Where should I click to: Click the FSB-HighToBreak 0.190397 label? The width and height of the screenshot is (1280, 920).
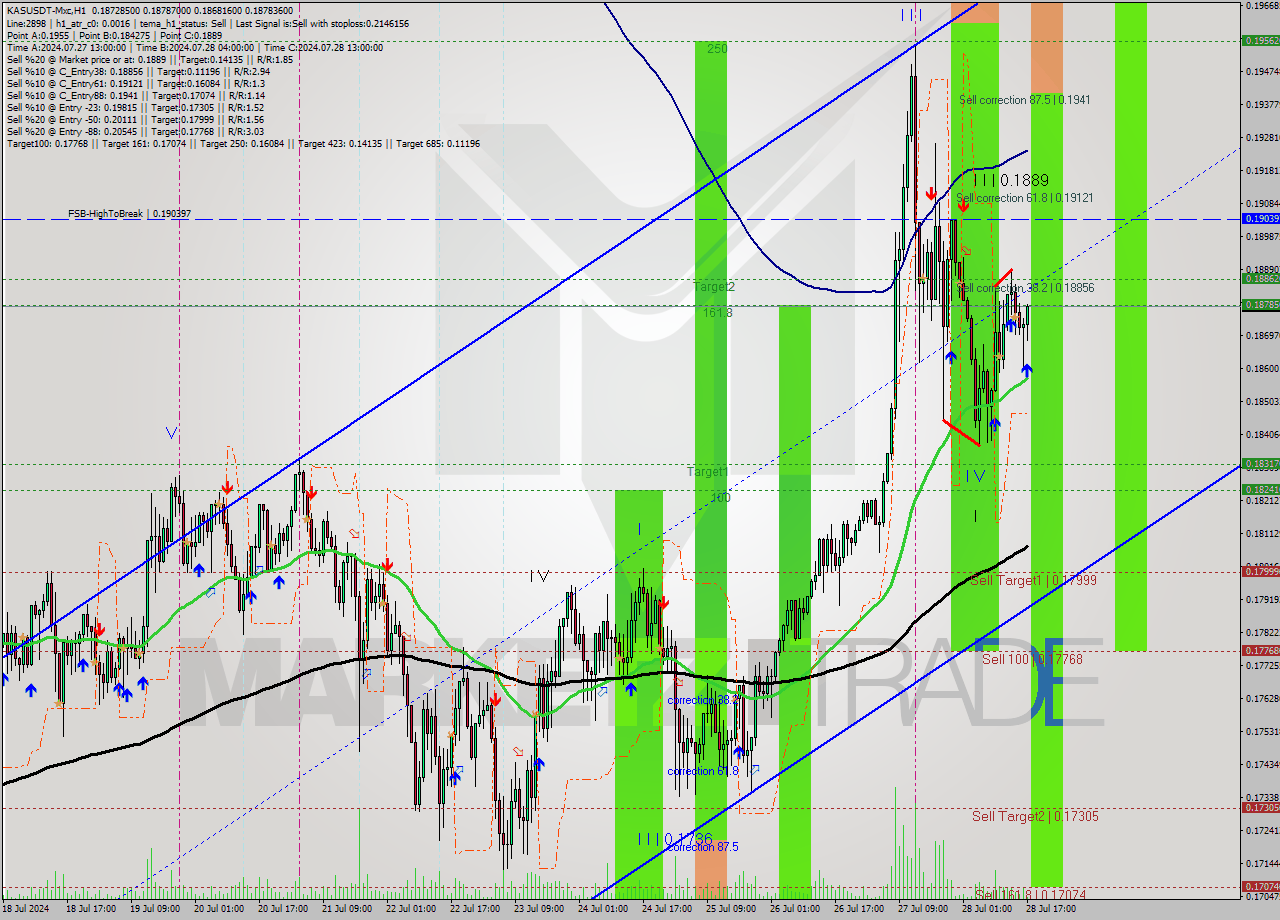(x=129, y=214)
